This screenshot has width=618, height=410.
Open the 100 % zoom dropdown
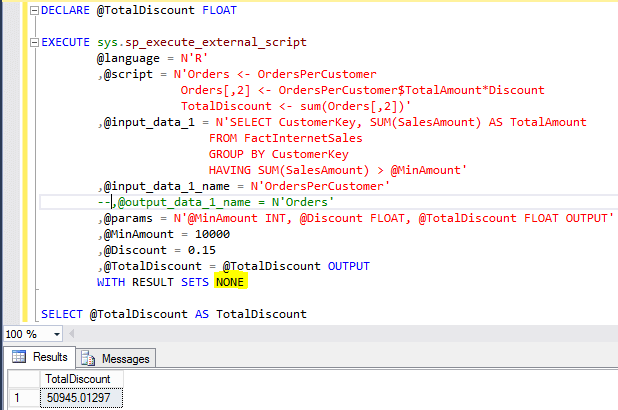[x=57, y=334]
